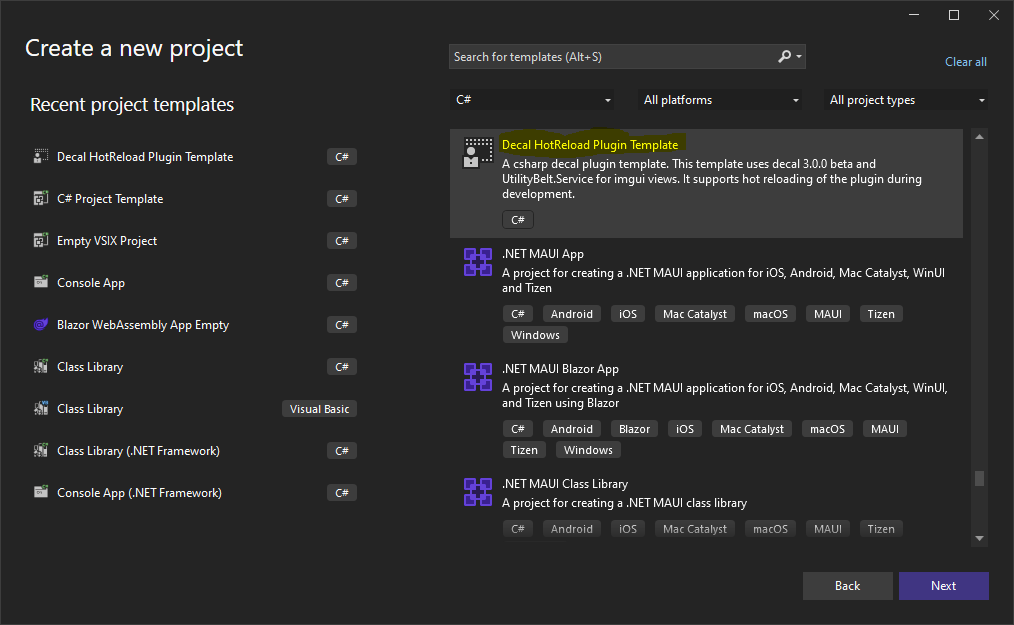This screenshot has height=625, width=1014.
Task: Click the Windows tag on .NET MAUI App
Action: tap(535, 335)
